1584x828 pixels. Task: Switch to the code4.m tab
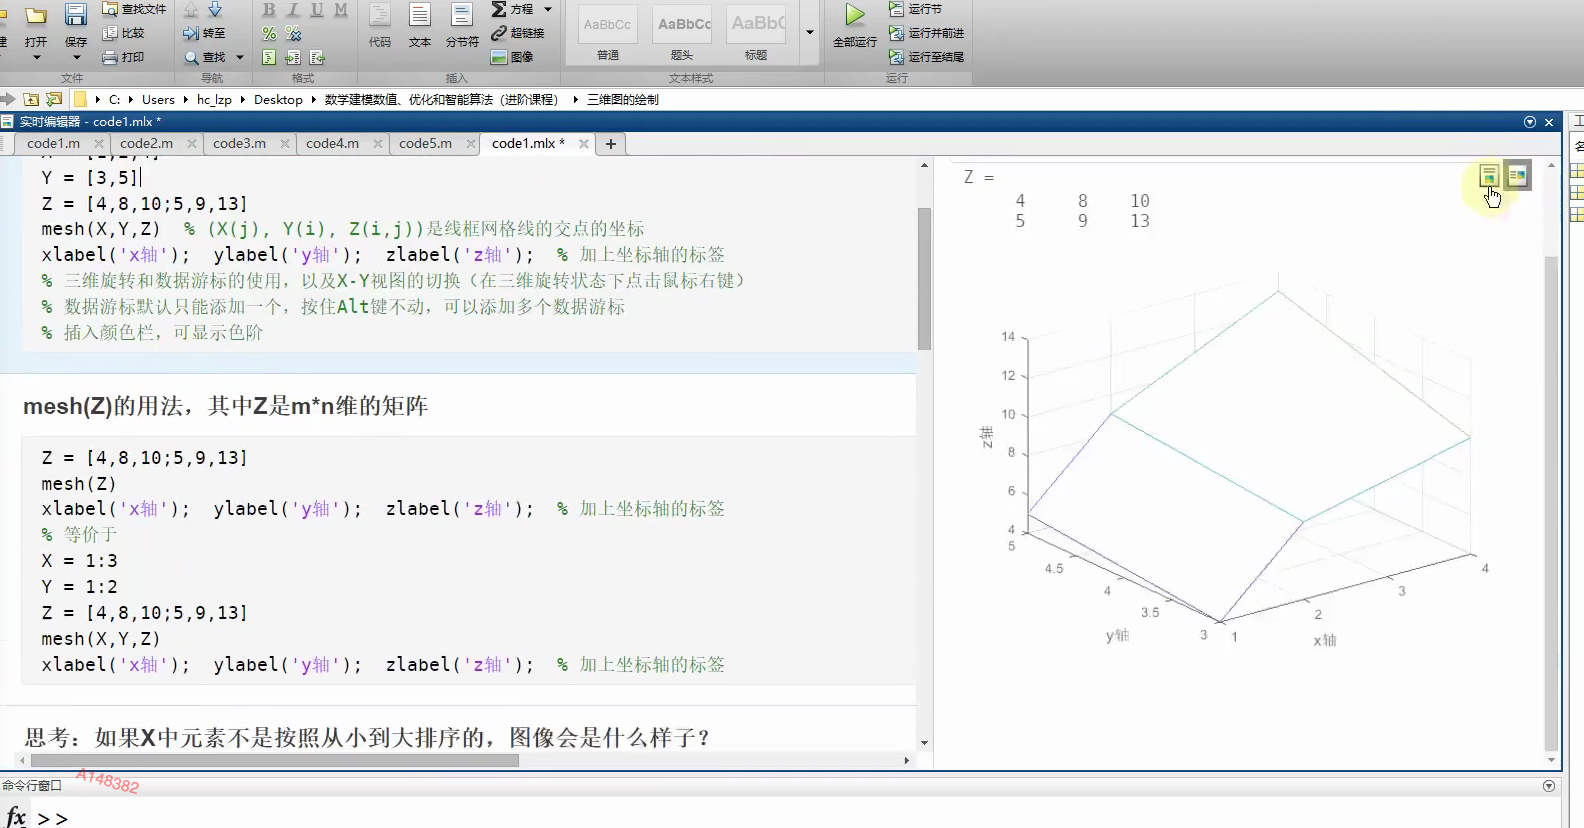332,144
